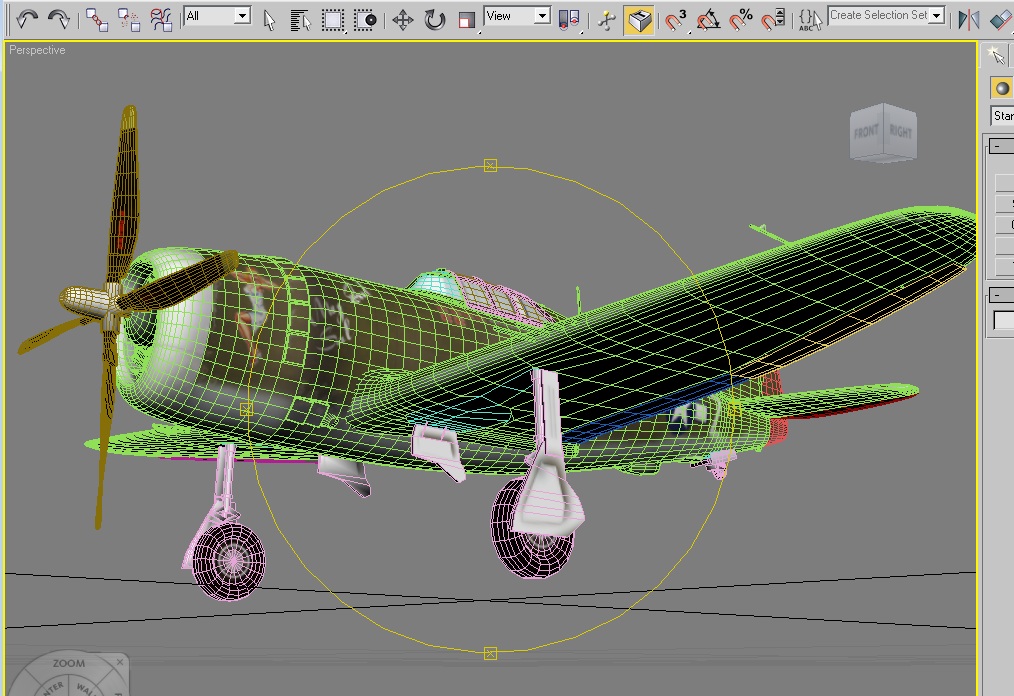This screenshot has height=696, width=1014.
Task: Activate the Unlink Selection tool
Action: pos(129,19)
